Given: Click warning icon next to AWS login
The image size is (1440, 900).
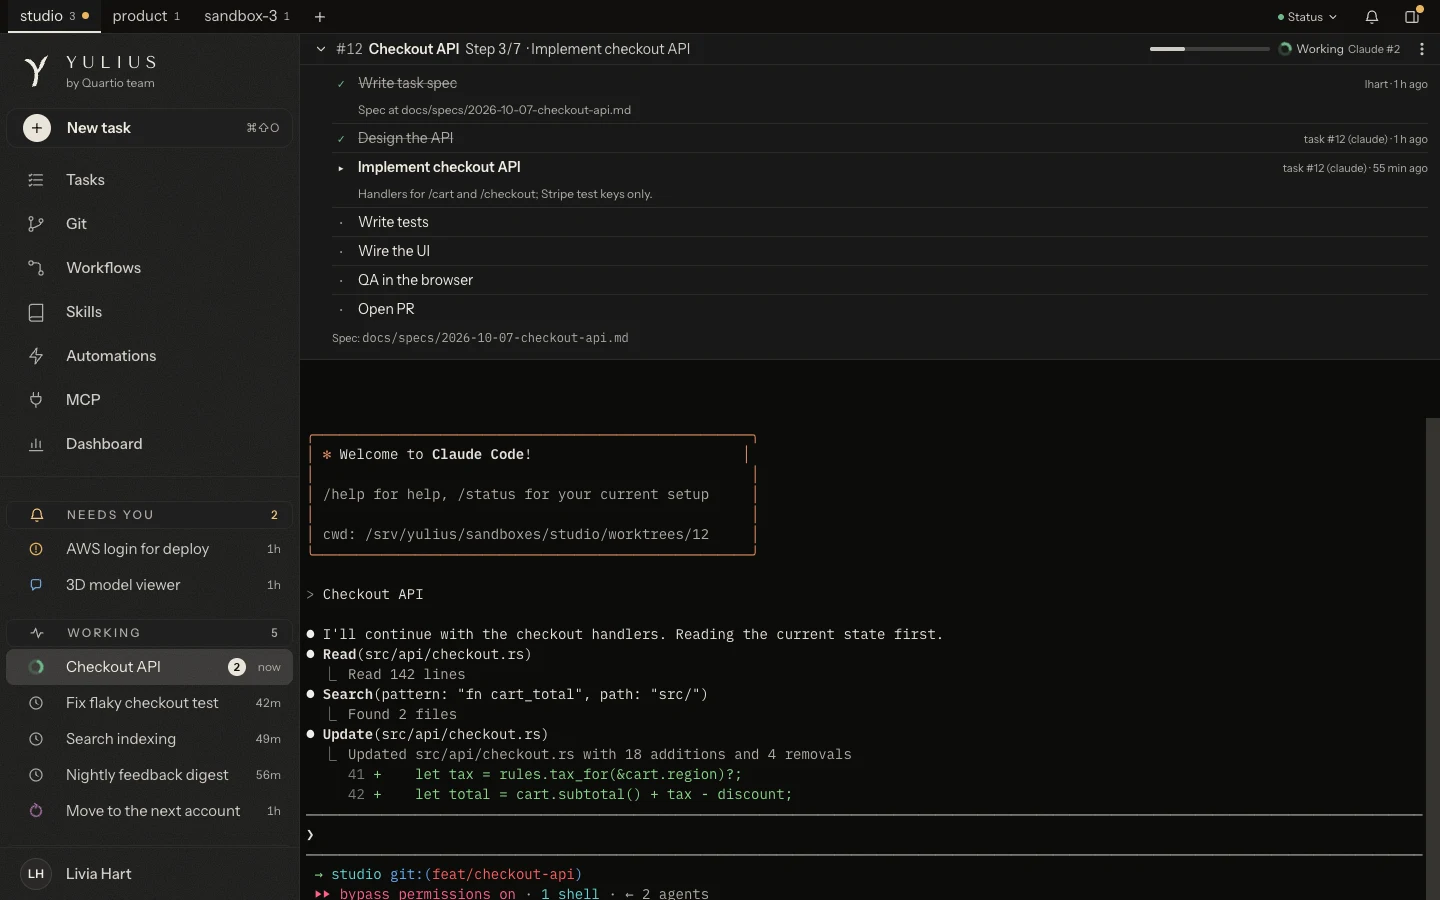Looking at the screenshot, I should point(36,549).
